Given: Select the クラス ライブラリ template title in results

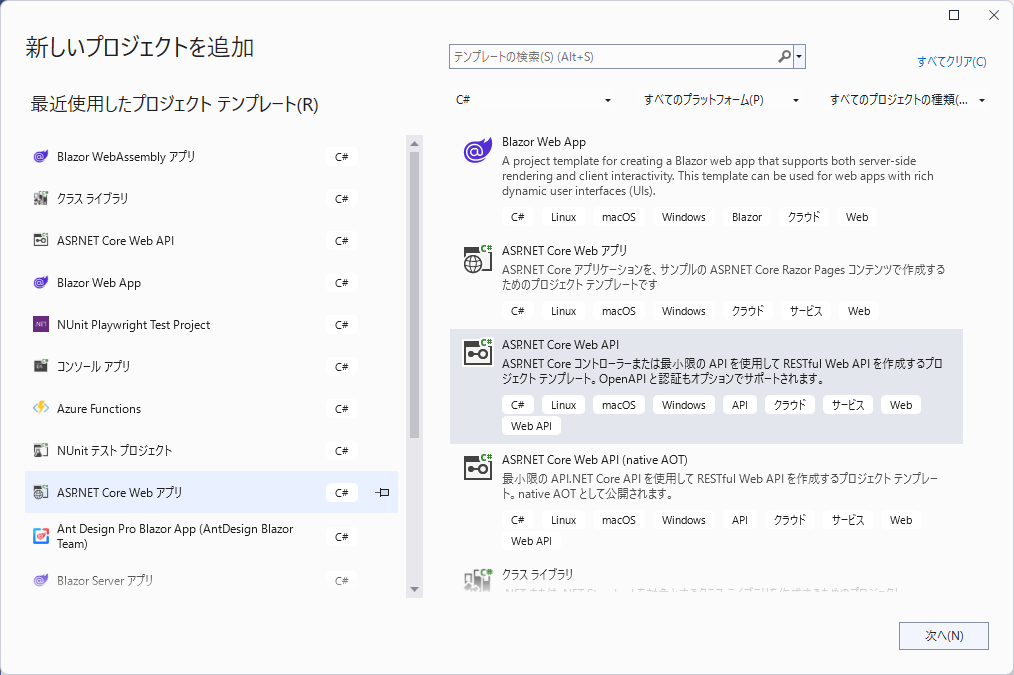Looking at the screenshot, I should pos(537,574).
